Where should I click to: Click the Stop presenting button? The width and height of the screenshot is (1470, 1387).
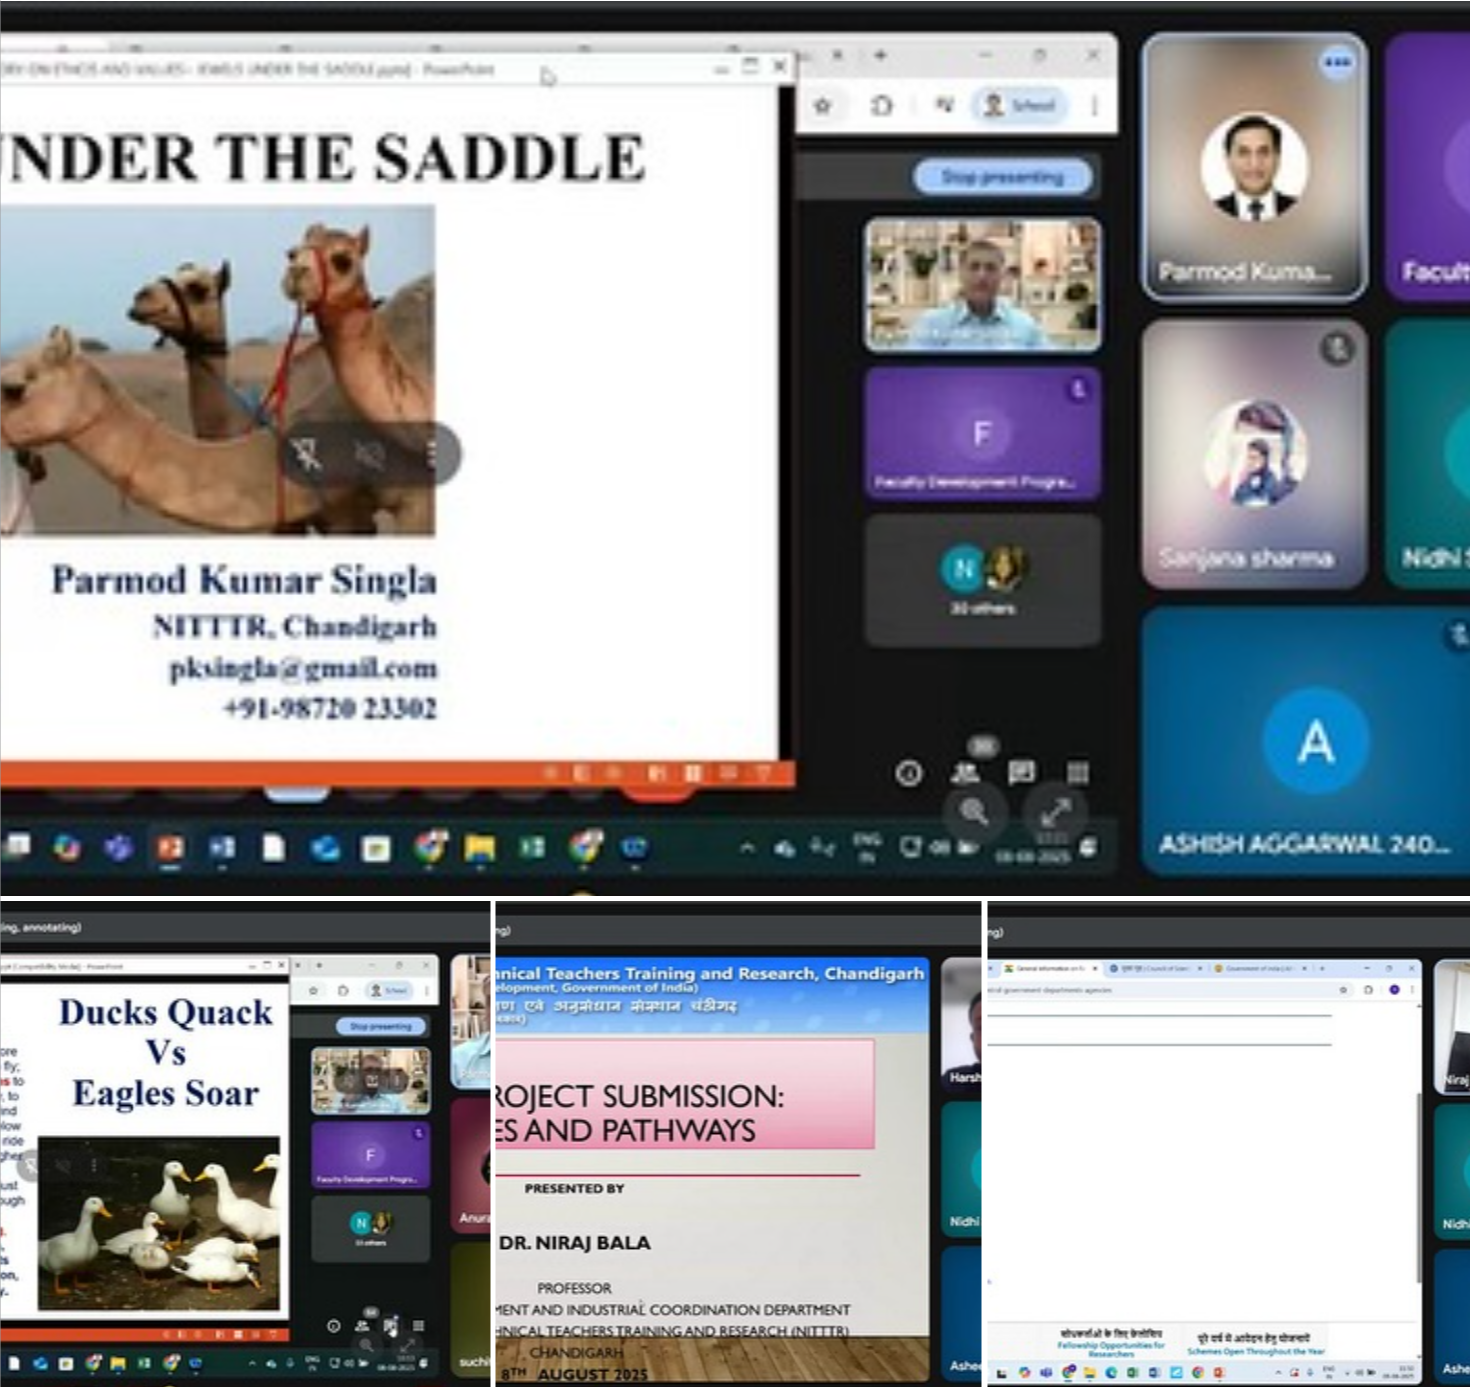pyautogui.click(x=1002, y=177)
